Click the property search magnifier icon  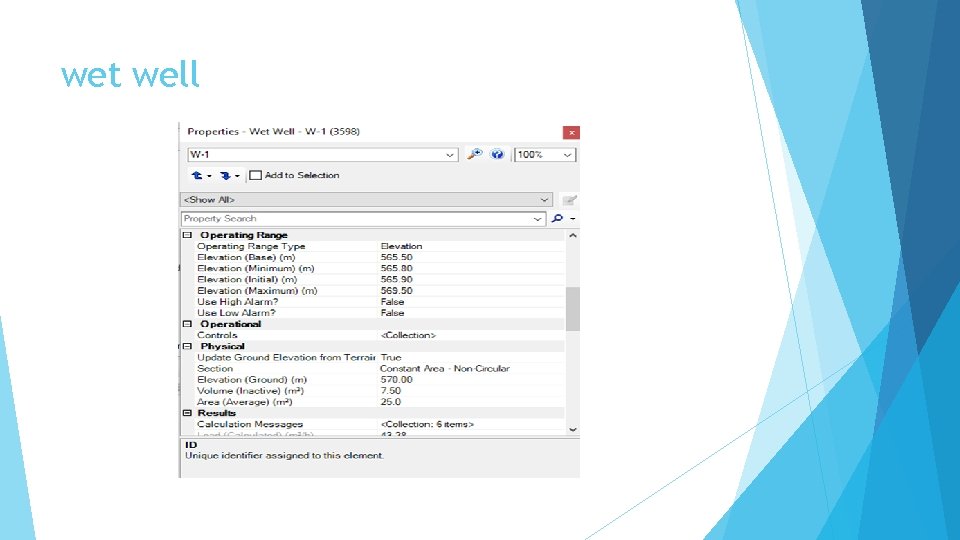(557, 219)
